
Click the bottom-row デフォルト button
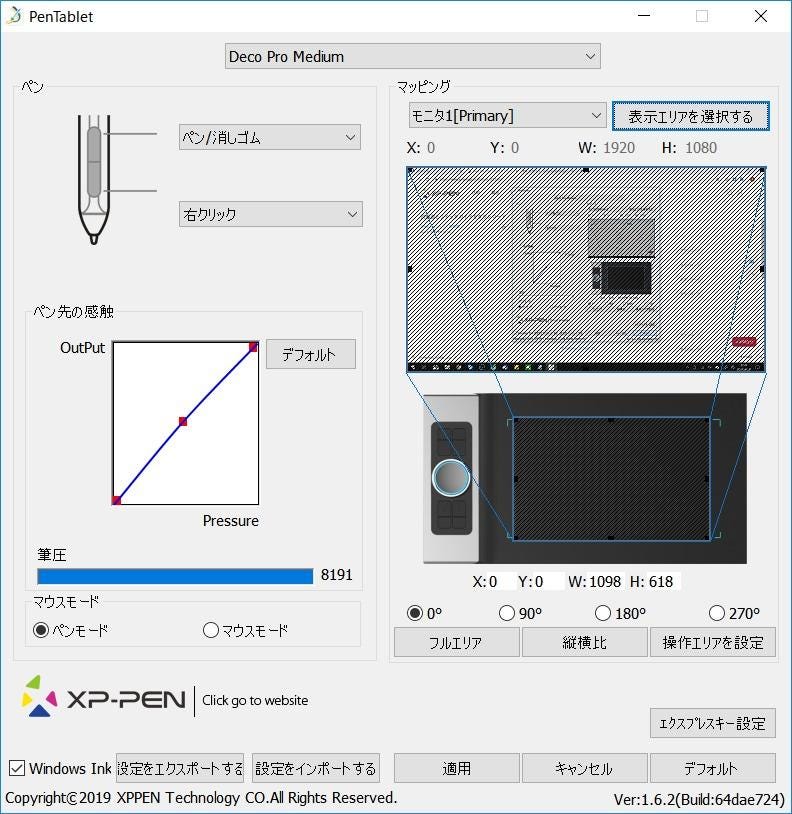pyautogui.click(x=713, y=768)
